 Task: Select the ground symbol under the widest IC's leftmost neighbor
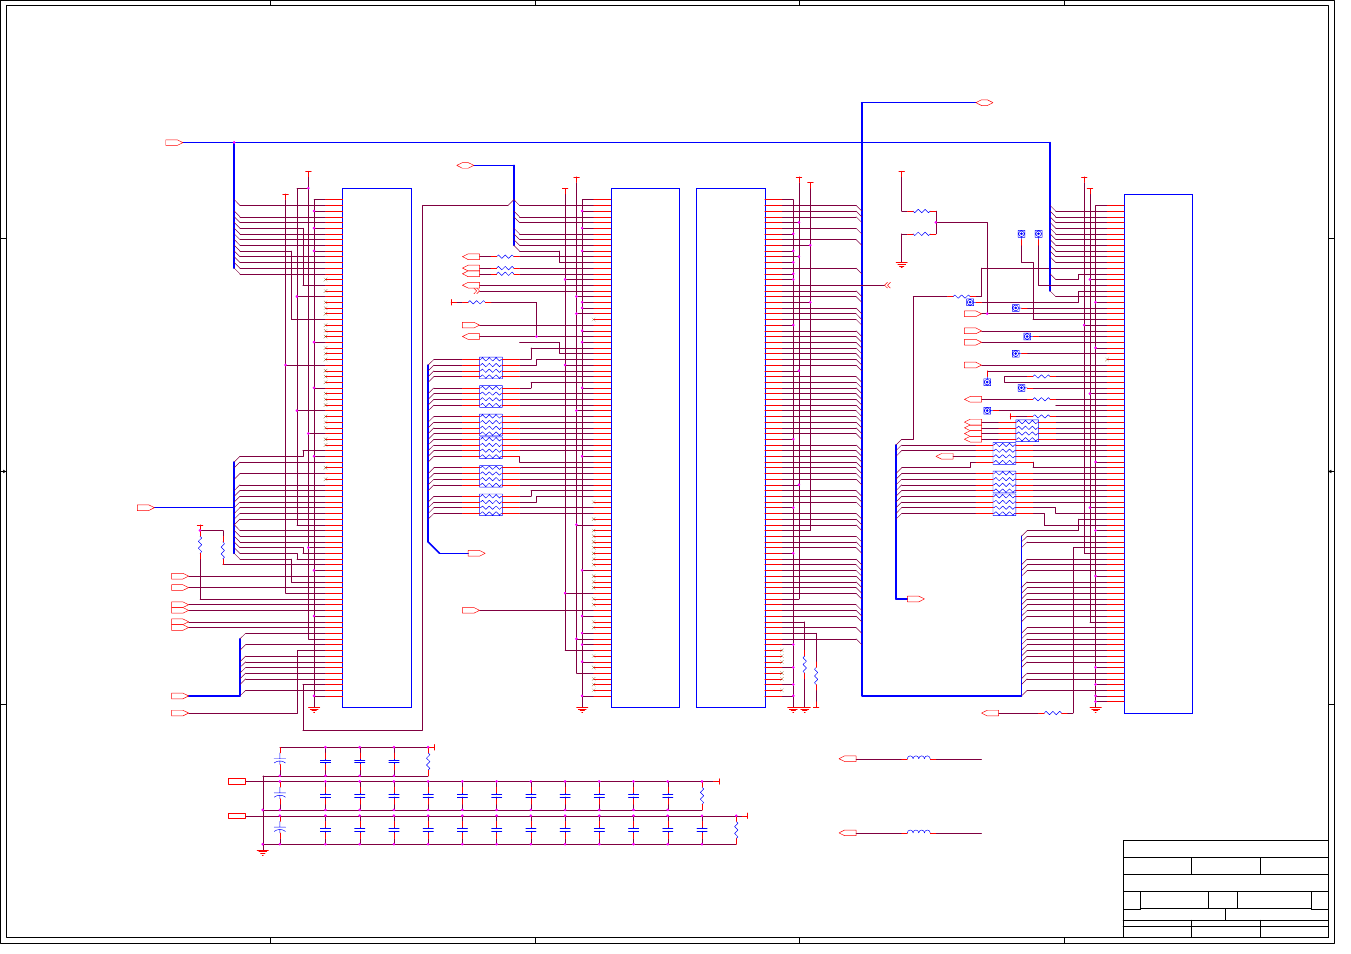click(x=314, y=710)
